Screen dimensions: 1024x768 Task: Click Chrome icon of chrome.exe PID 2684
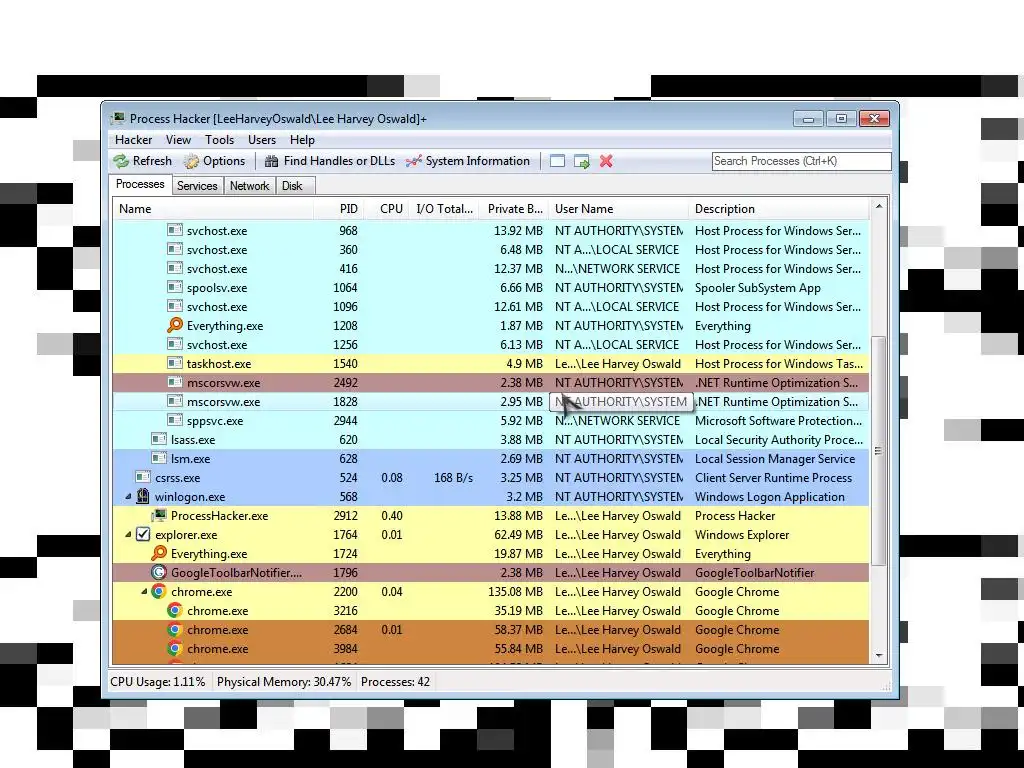point(174,629)
